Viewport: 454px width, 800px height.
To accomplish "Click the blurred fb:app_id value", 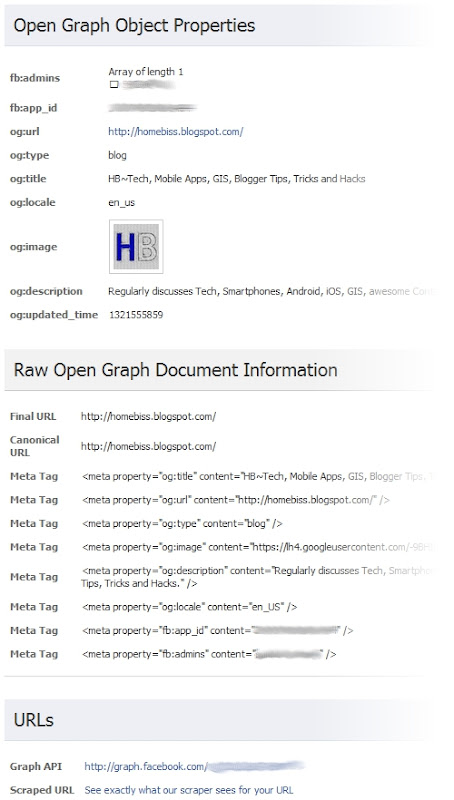I will 153,108.
